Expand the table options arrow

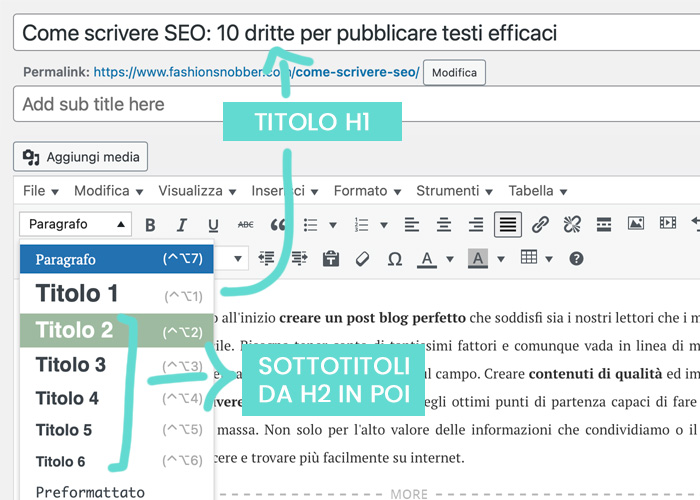[x=549, y=259]
